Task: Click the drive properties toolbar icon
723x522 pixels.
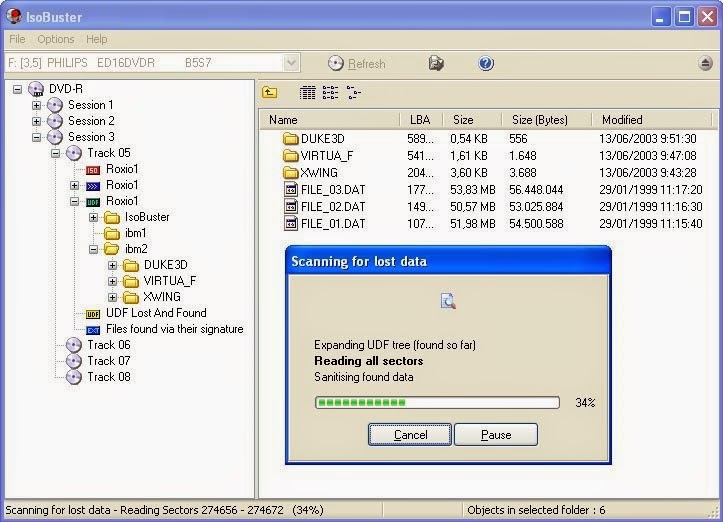Action: tap(436, 63)
